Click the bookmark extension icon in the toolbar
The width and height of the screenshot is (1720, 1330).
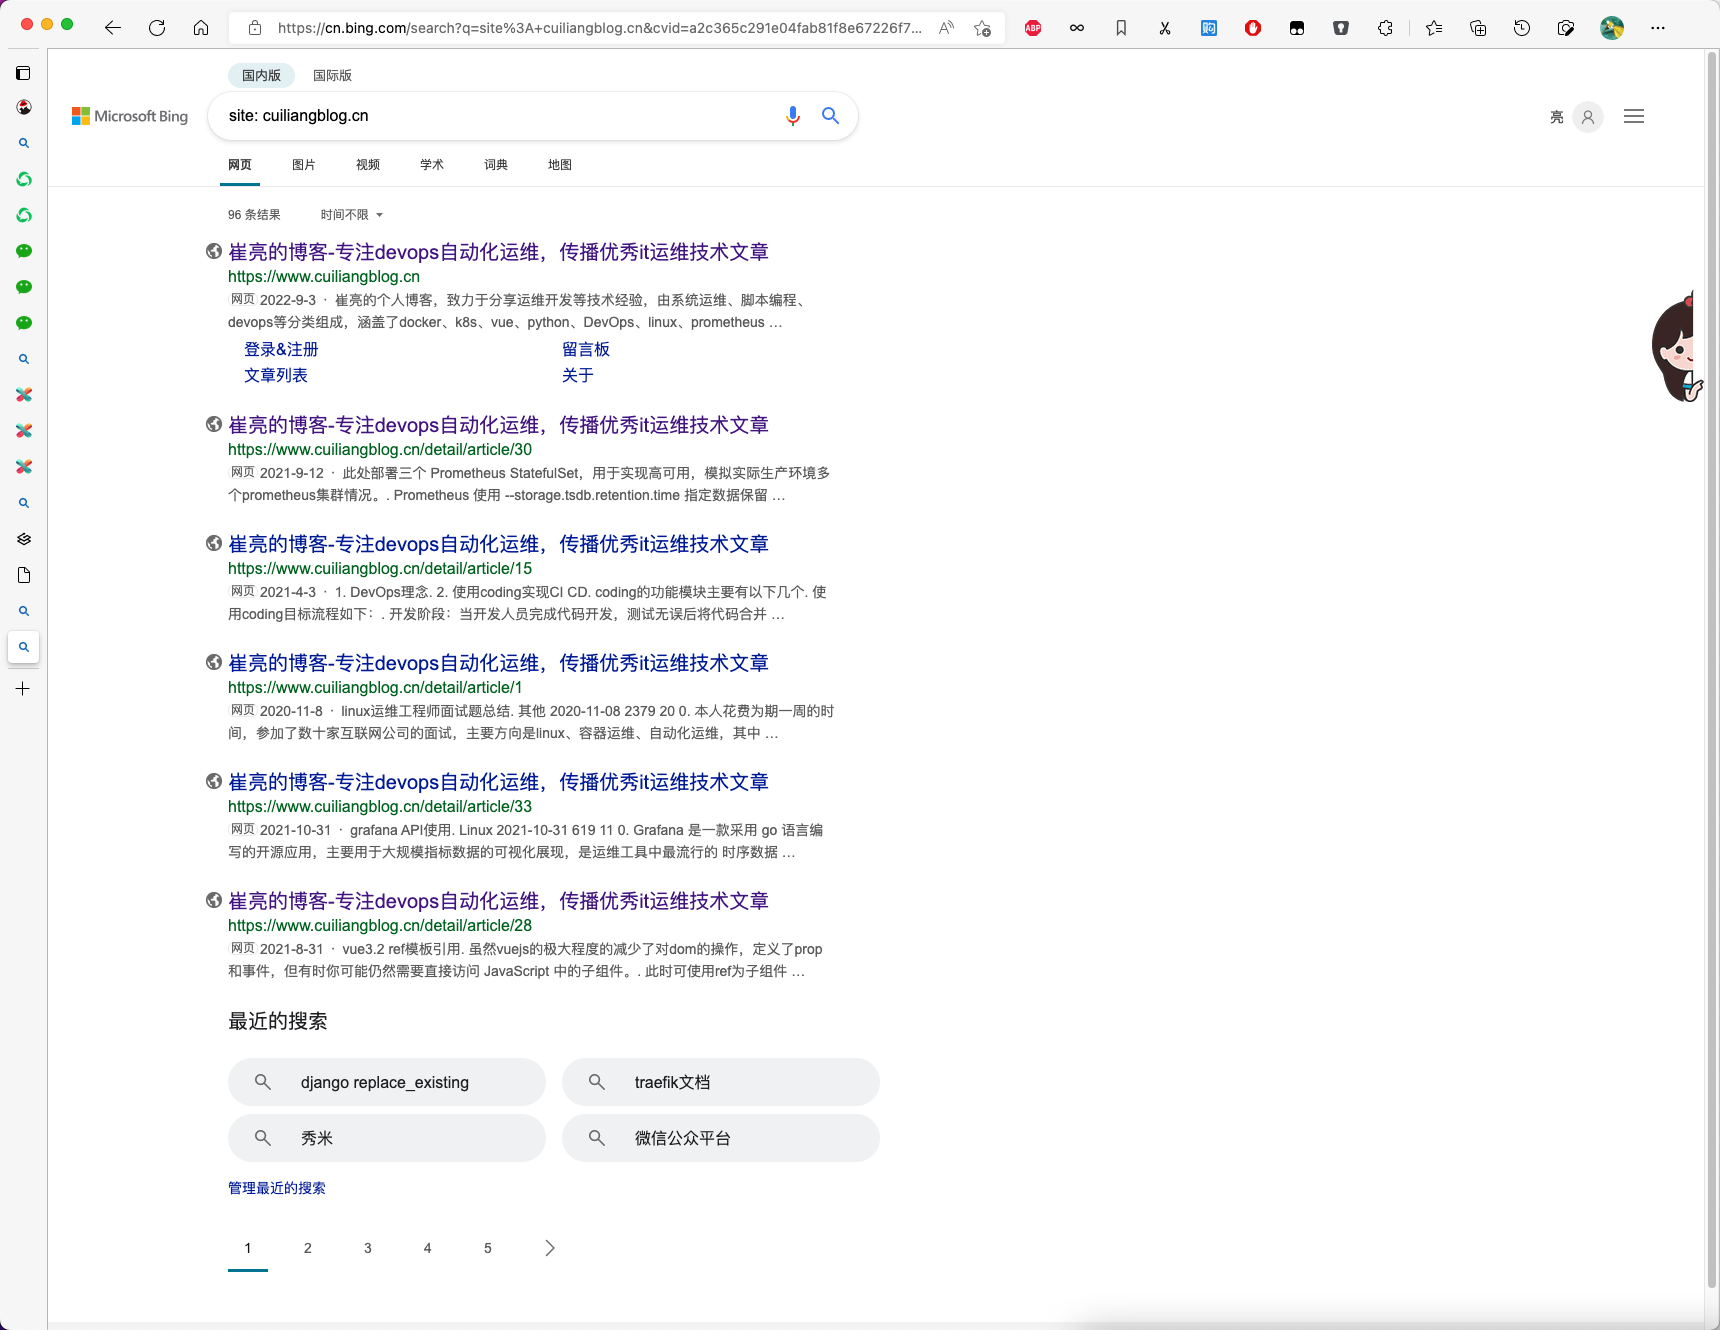1121,28
